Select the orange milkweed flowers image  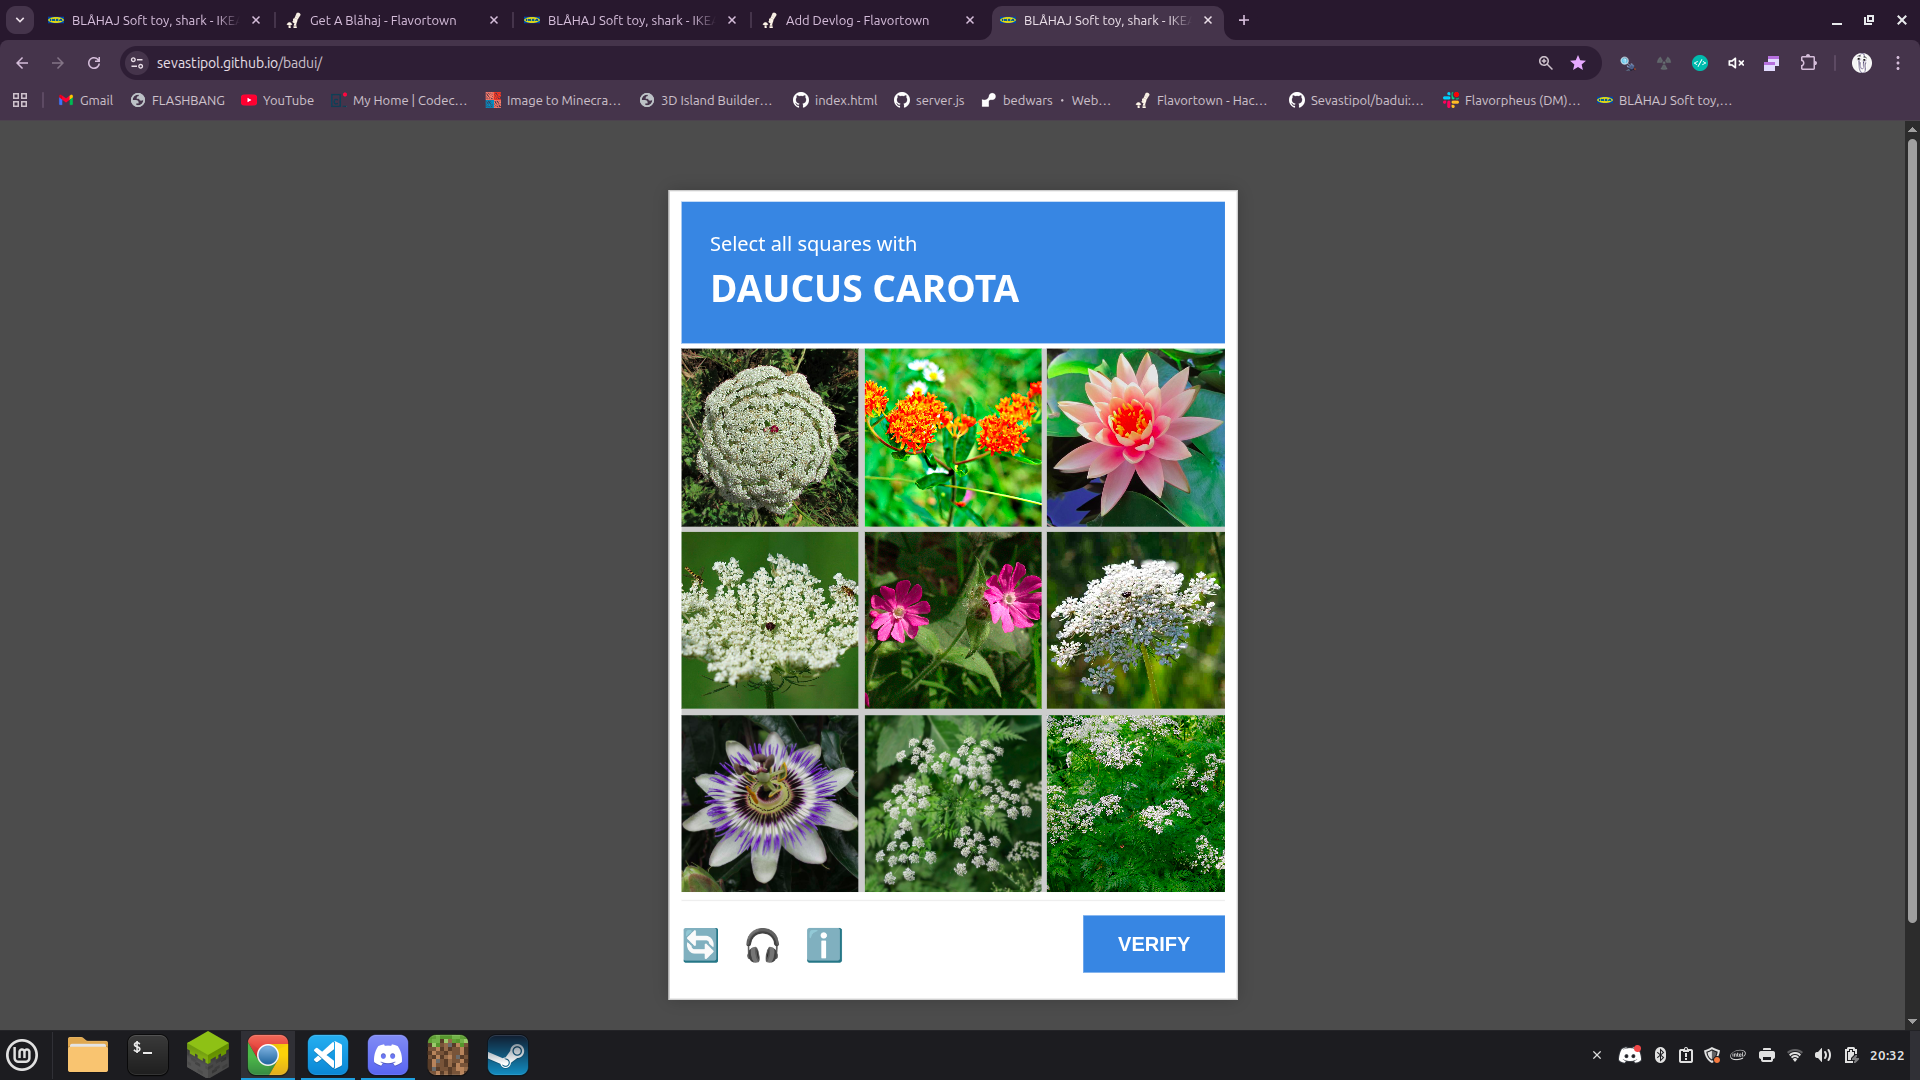[x=952, y=437]
